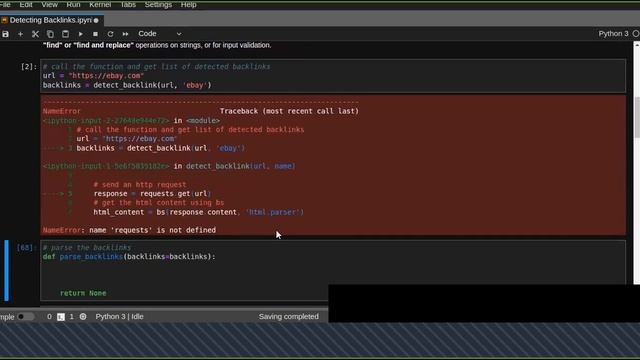Screen dimensions: 640x360
Task: Click into the parse_backlinks code cell
Action: [333, 271]
